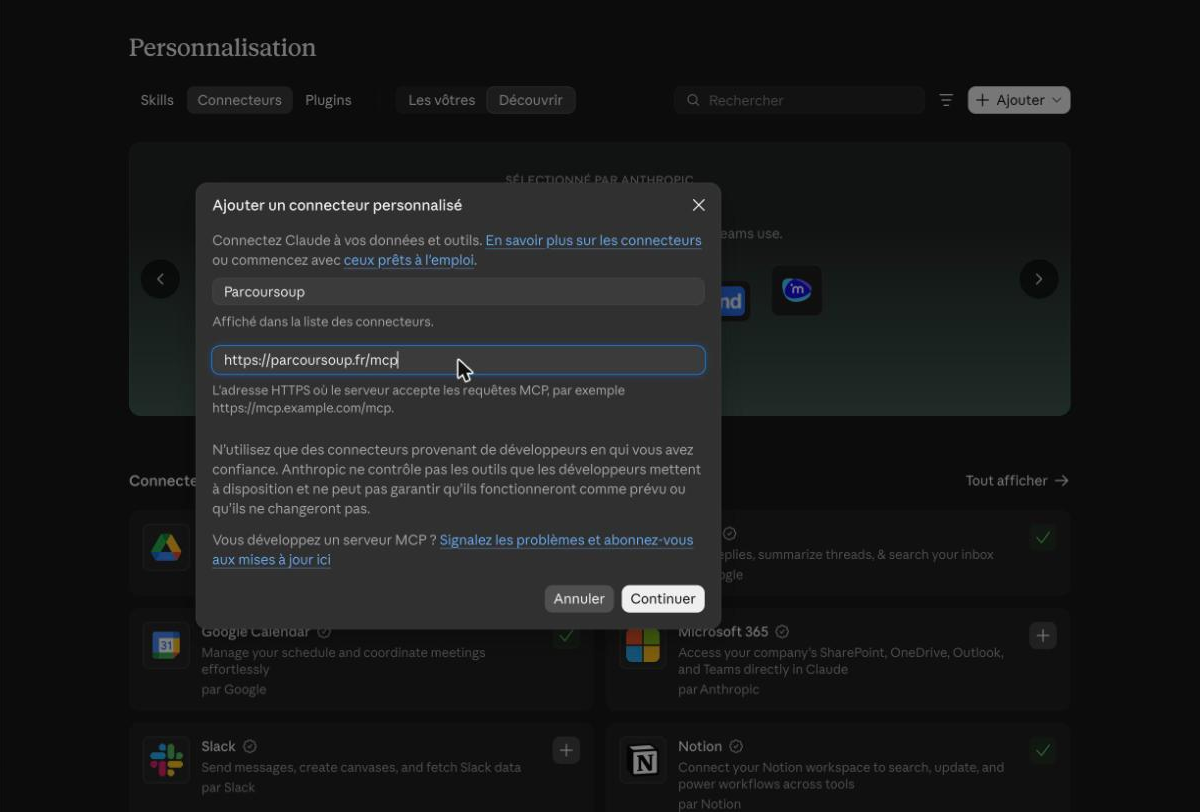Select the Connecteurs tab

click(x=240, y=100)
